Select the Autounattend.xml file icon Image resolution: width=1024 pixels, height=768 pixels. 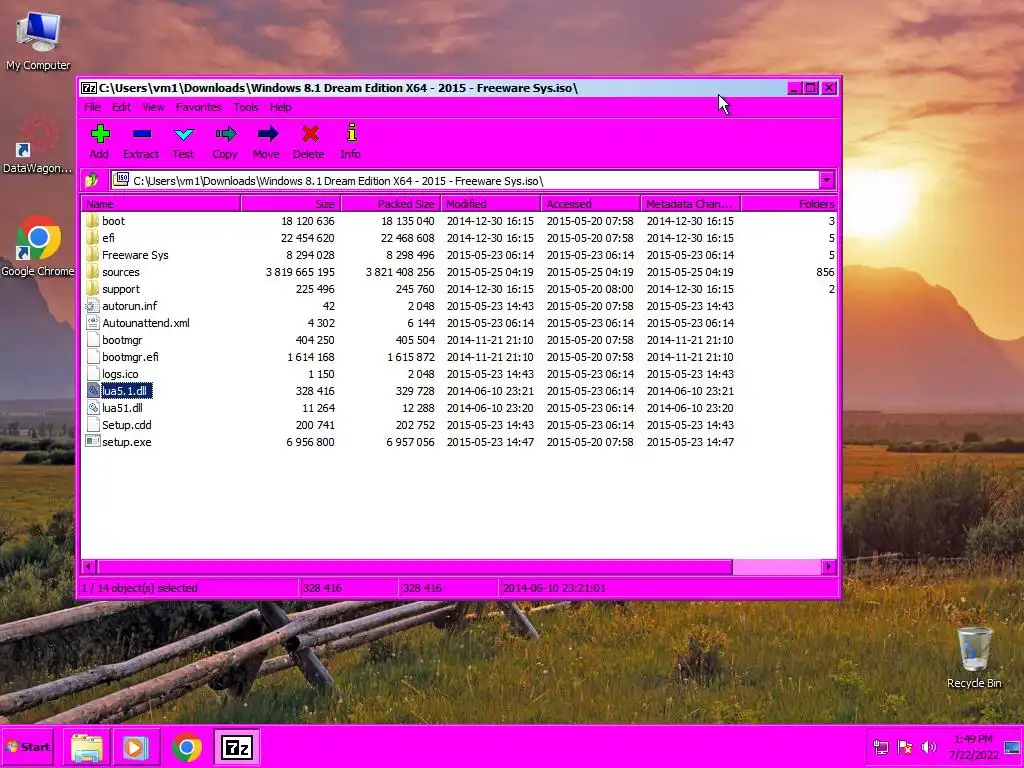point(92,322)
